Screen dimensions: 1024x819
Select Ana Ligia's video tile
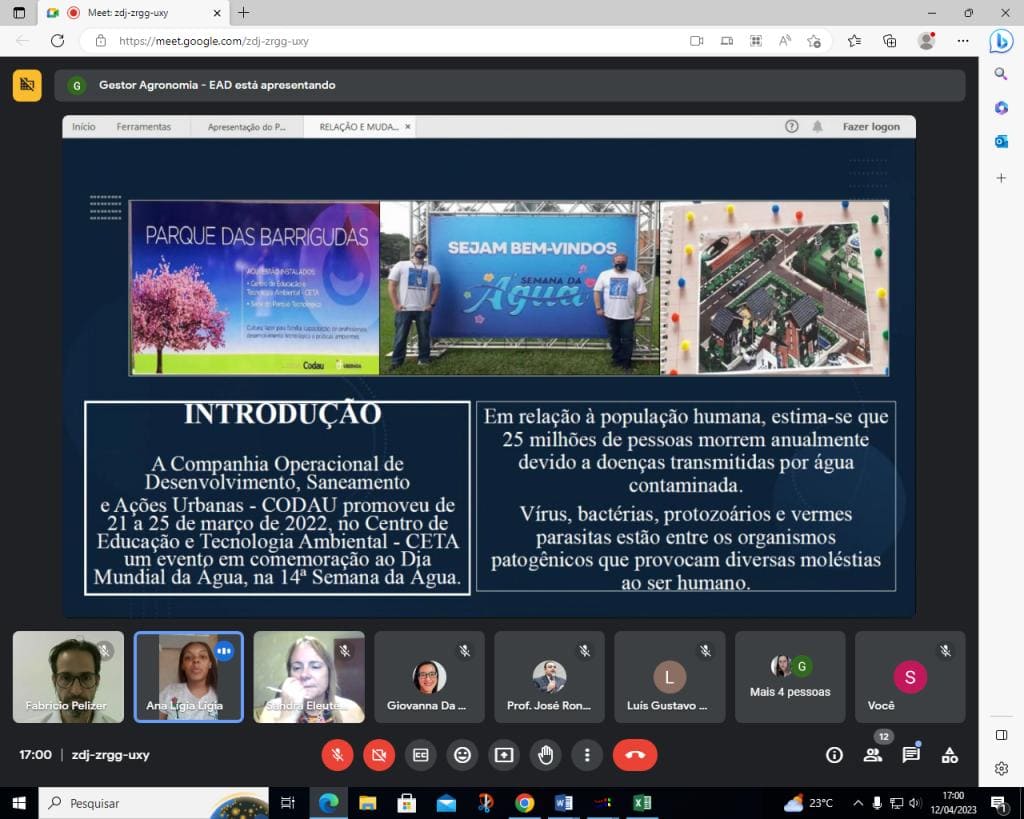[x=189, y=677]
